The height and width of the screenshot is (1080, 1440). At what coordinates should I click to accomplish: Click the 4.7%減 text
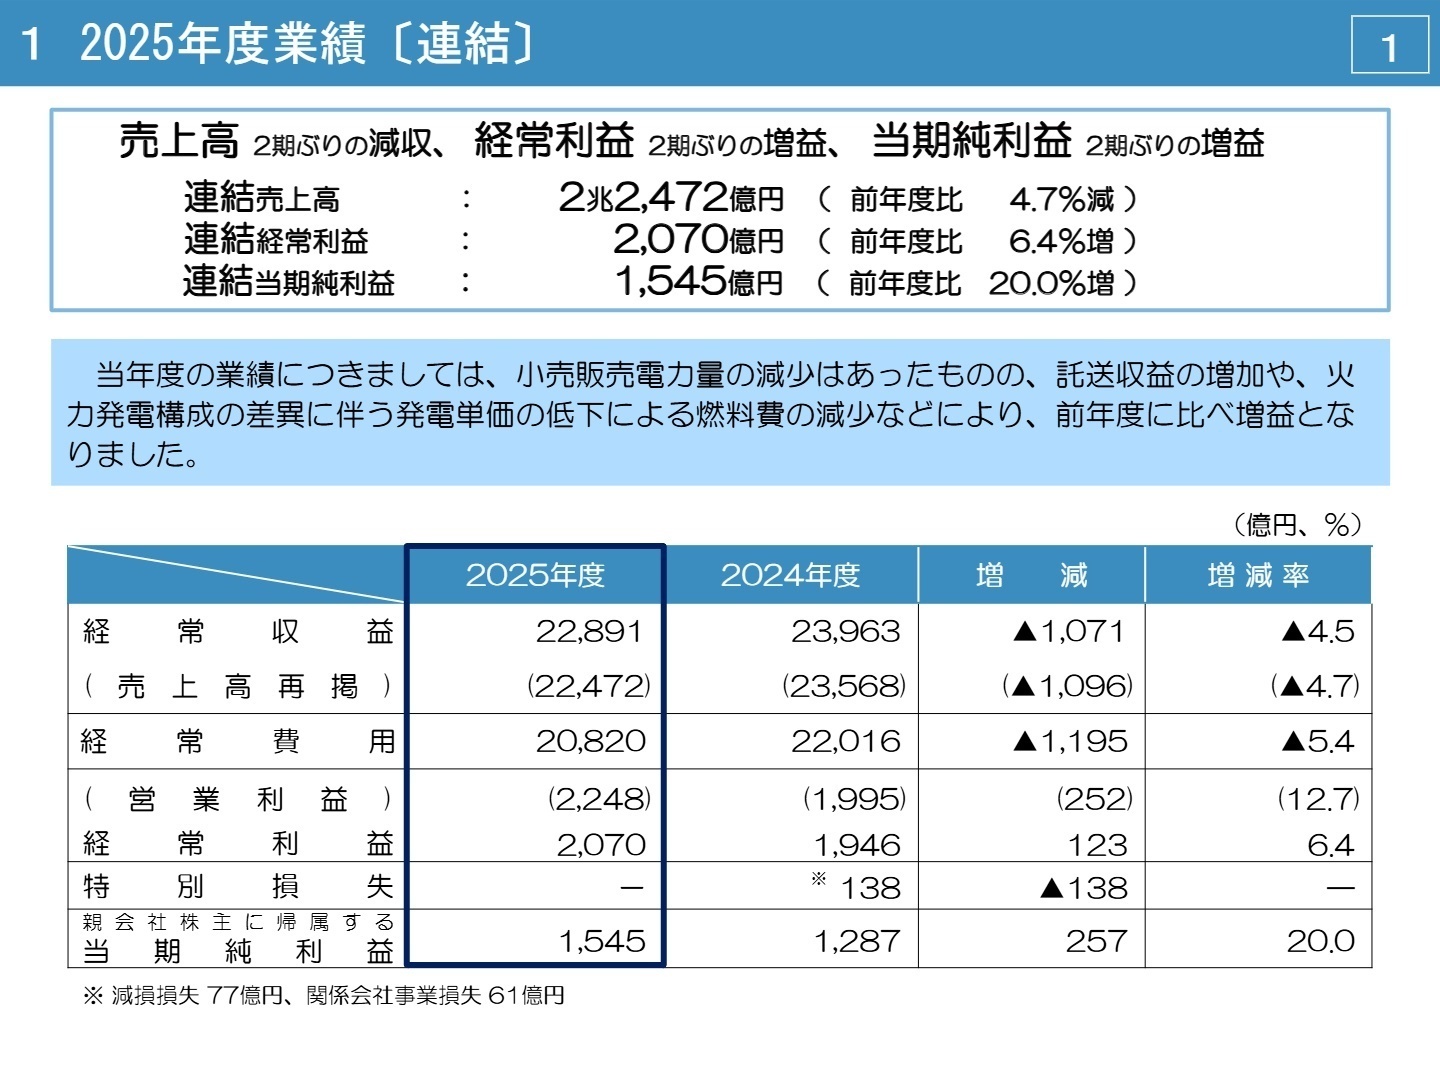point(1061,199)
